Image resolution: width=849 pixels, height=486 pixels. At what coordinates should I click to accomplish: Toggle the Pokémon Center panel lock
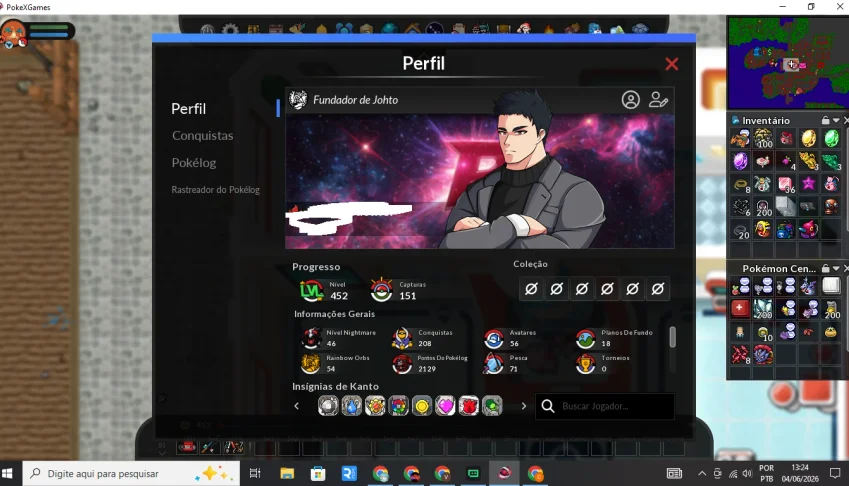(x=825, y=268)
